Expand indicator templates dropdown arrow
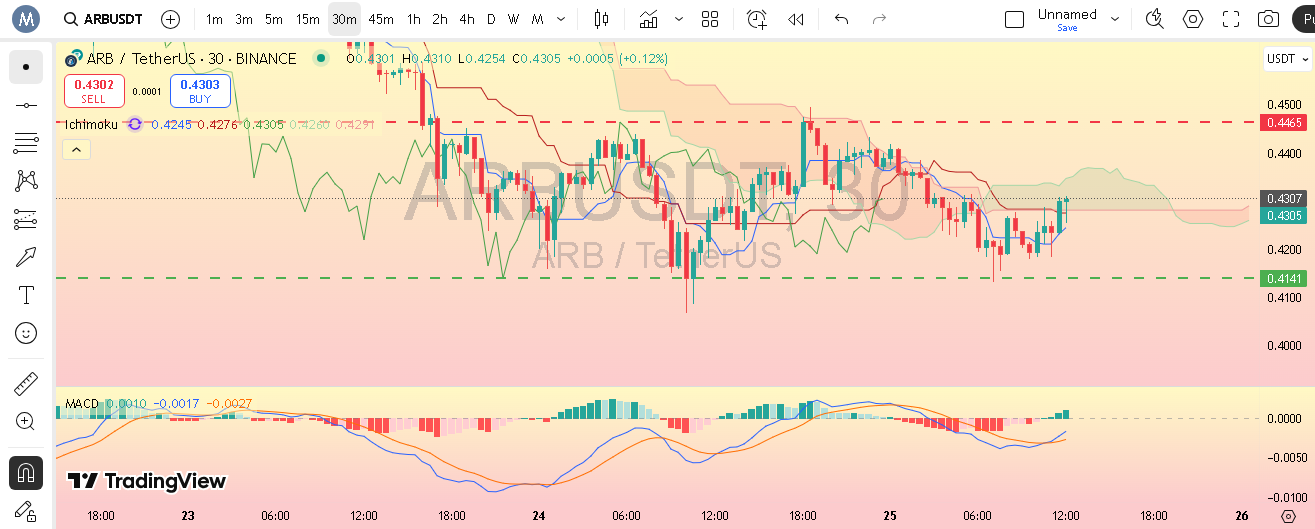The image size is (1315, 529). tap(680, 19)
